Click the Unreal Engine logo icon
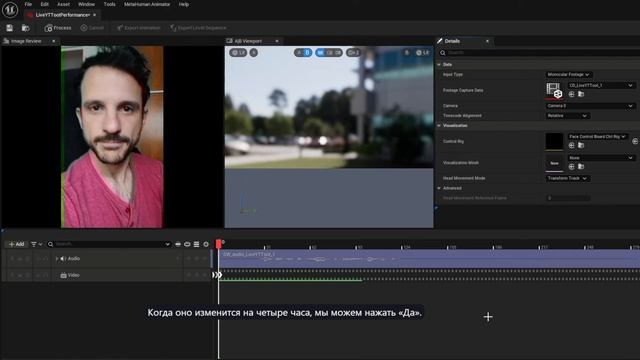640x360 pixels. click(9, 9)
